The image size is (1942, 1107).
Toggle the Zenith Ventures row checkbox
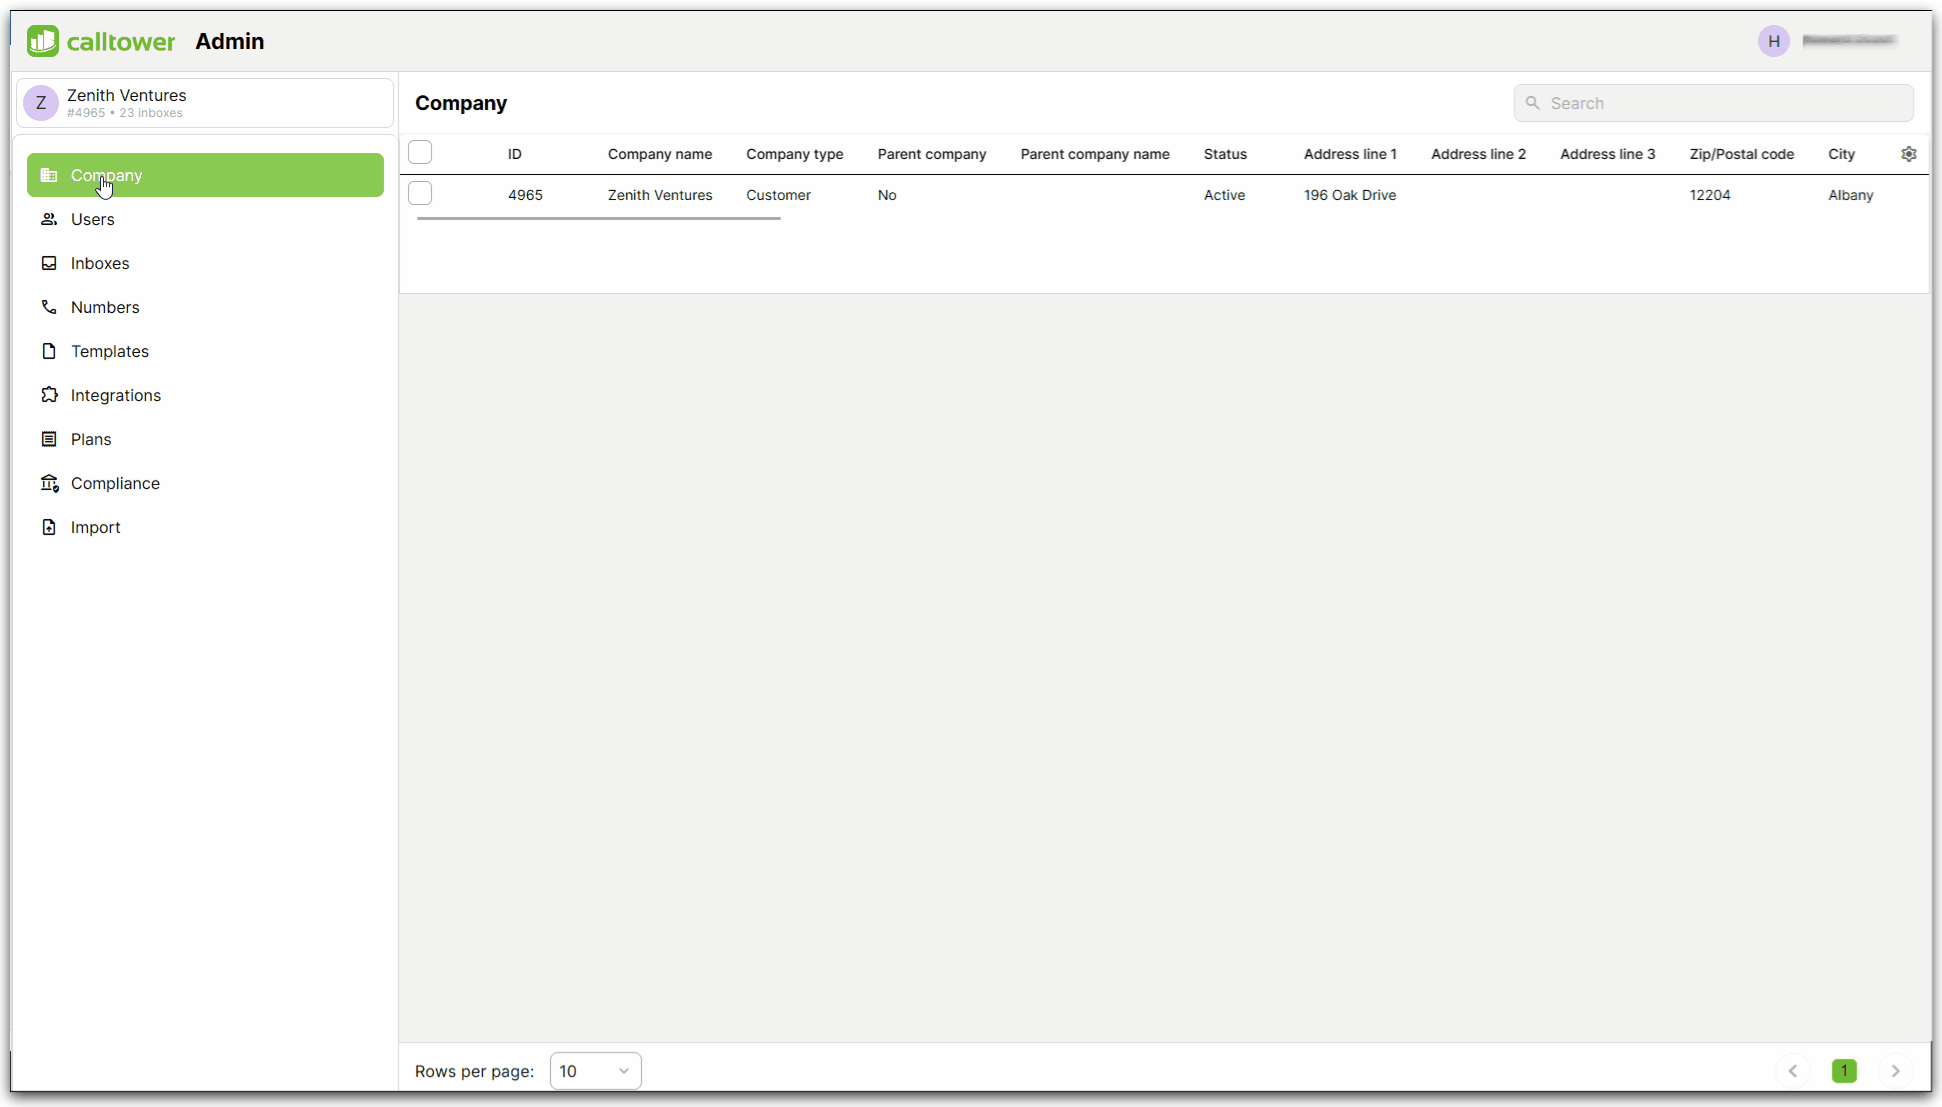(419, 195)
